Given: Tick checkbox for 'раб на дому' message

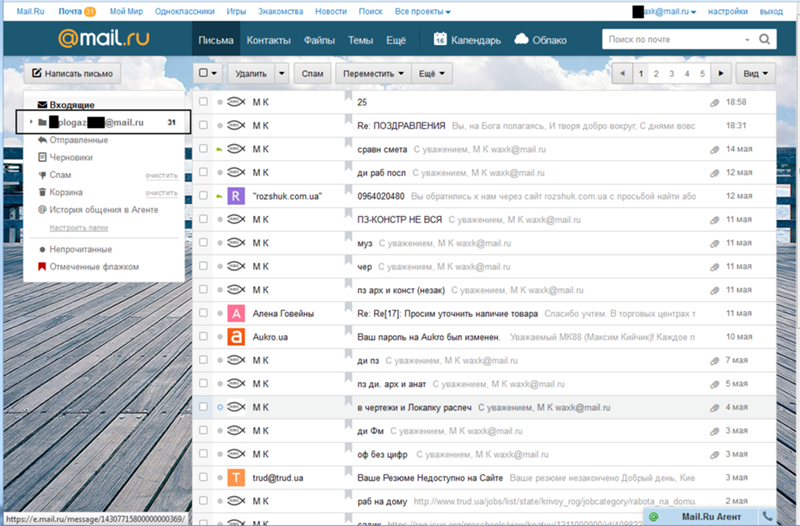Looking at the screenshot, I should click(x=203, y=500).
